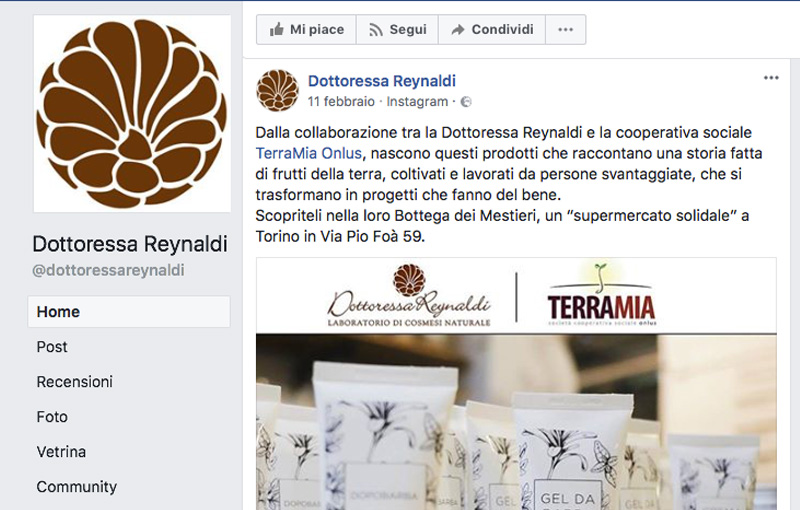The height and width of the screenshot is (510, 800).
Task: Click the TerraMia logo in post image
Action: click(x=602, y=295)
